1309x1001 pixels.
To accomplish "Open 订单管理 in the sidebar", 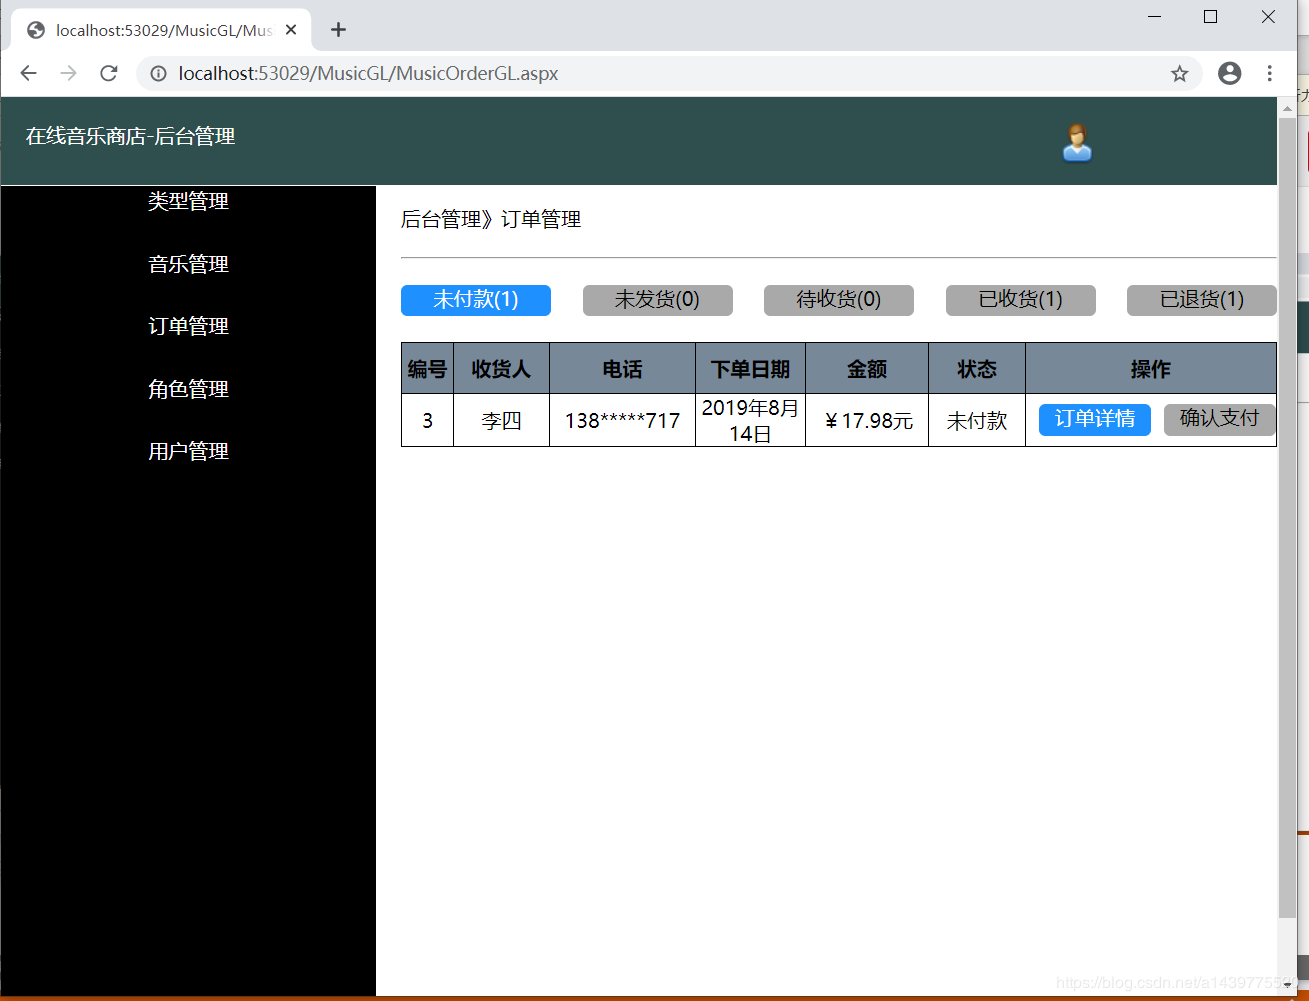I will [x=188, y=326].
